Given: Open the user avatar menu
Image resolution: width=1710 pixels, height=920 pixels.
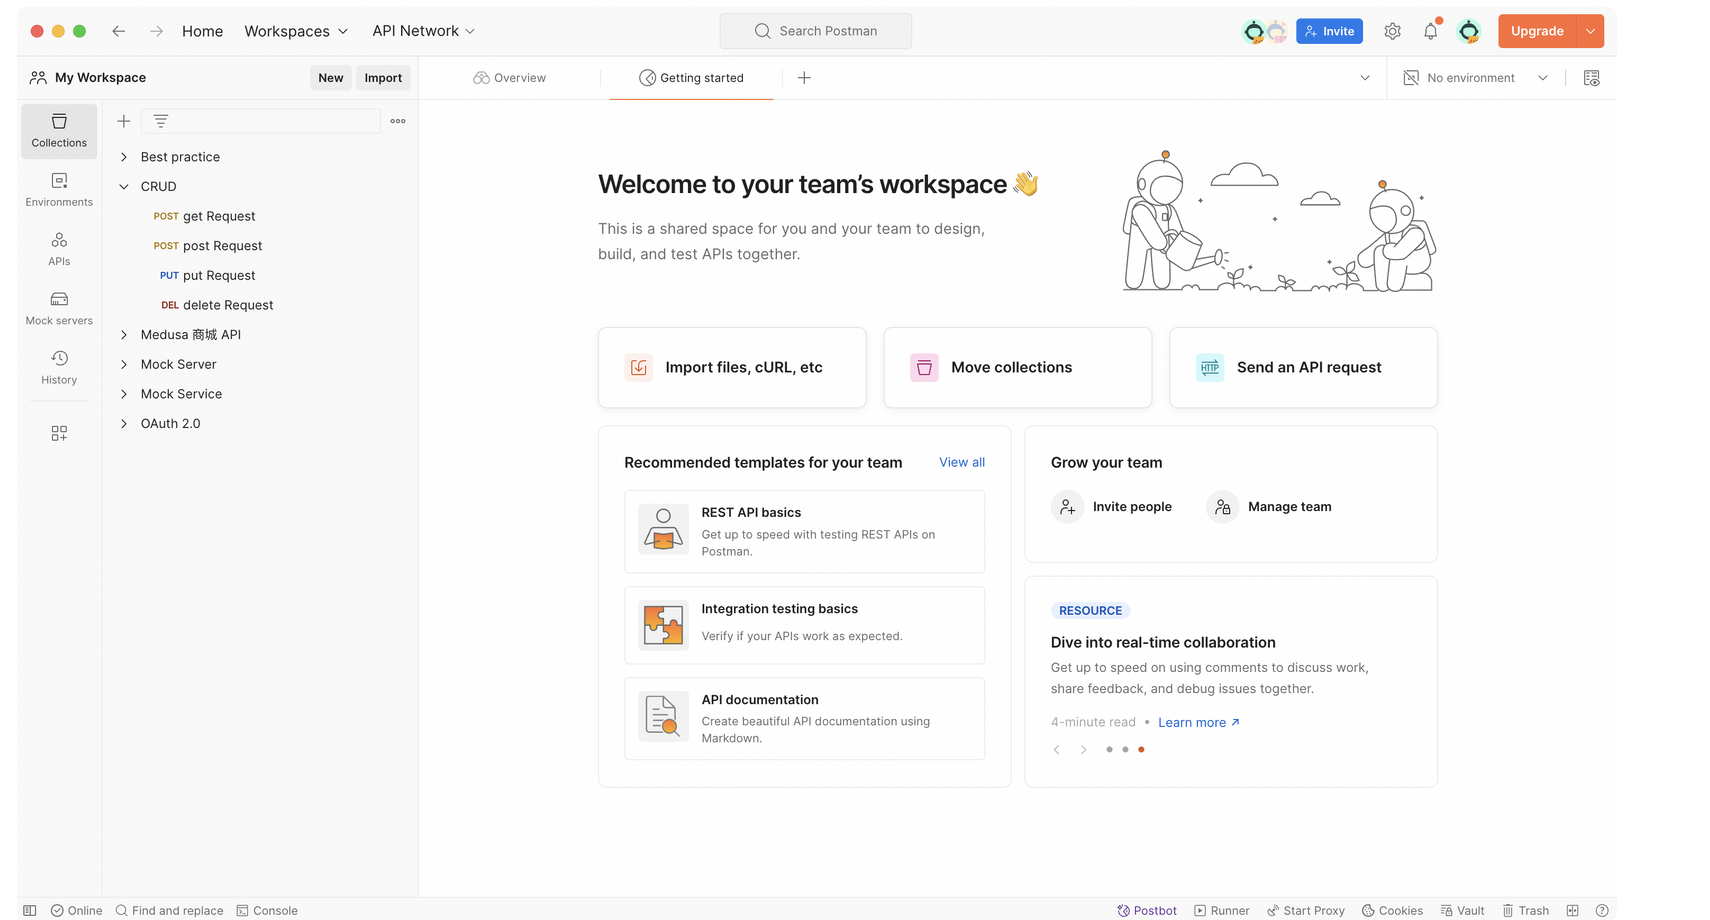Looking at the screenshot, I should 1469,31.
